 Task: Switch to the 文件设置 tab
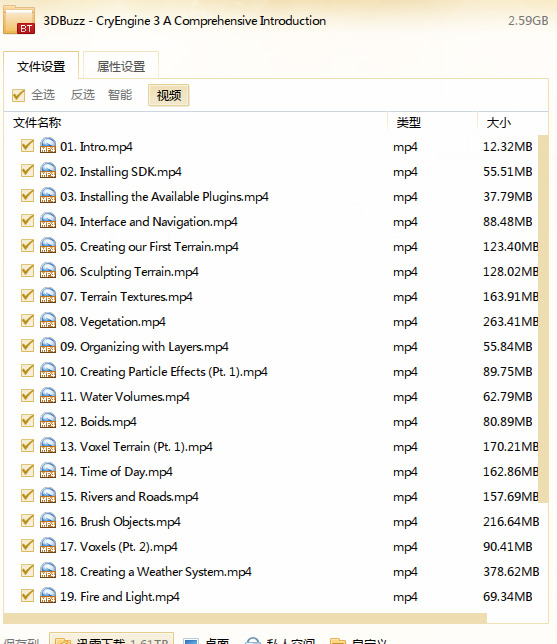41,66
